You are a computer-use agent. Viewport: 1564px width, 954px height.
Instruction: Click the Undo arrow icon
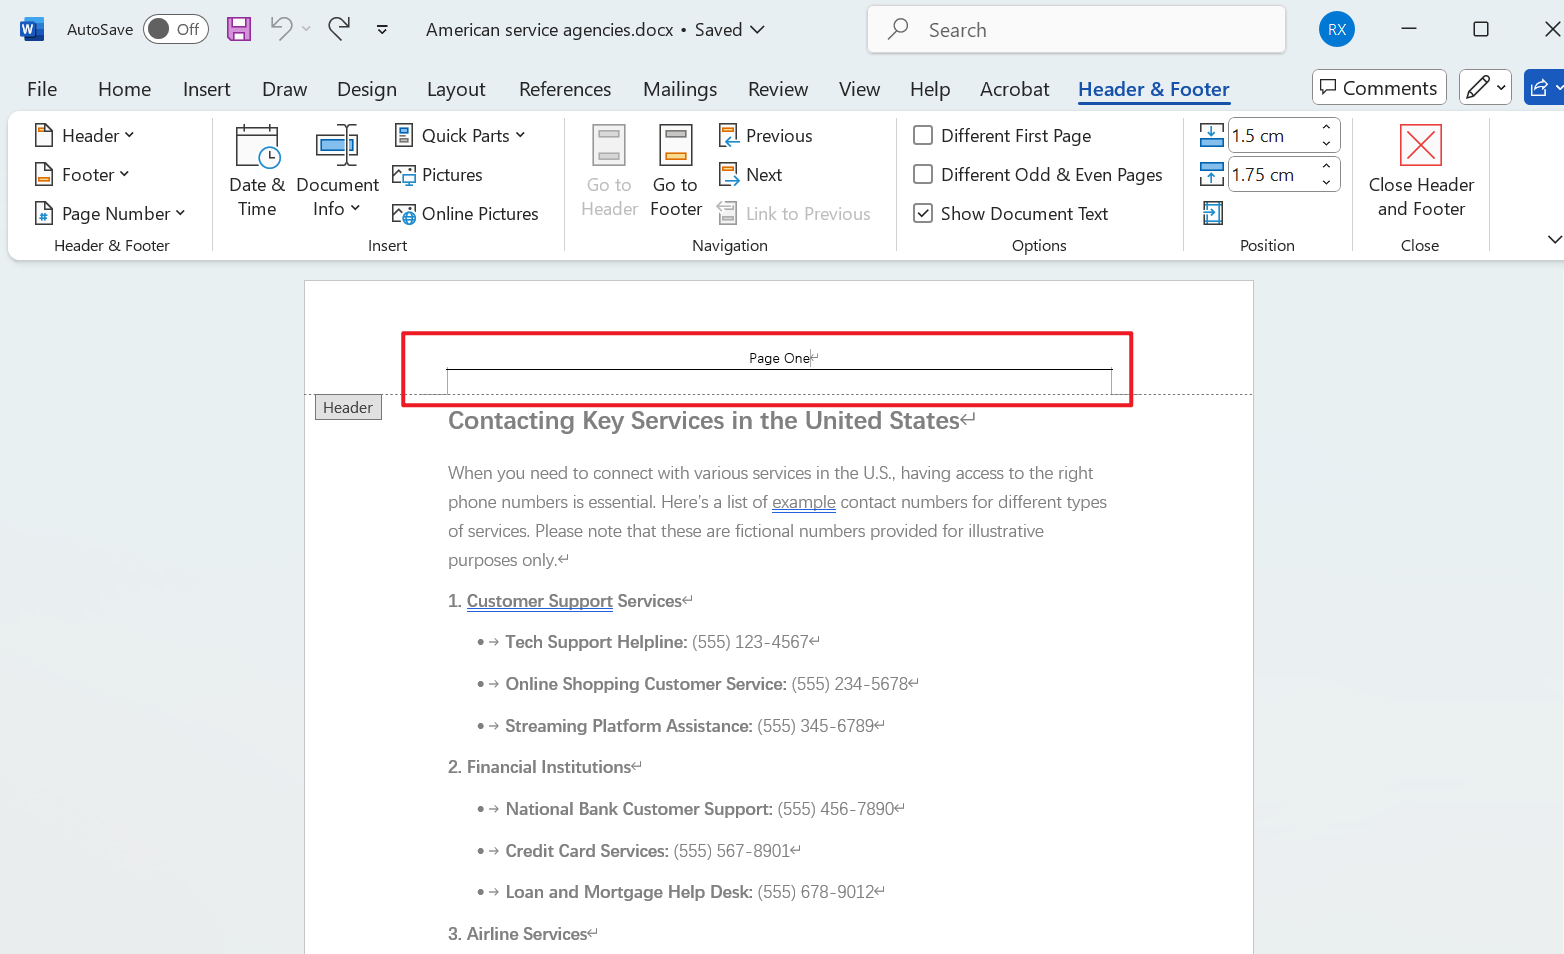pyautogui.click(x=281, y=29)
